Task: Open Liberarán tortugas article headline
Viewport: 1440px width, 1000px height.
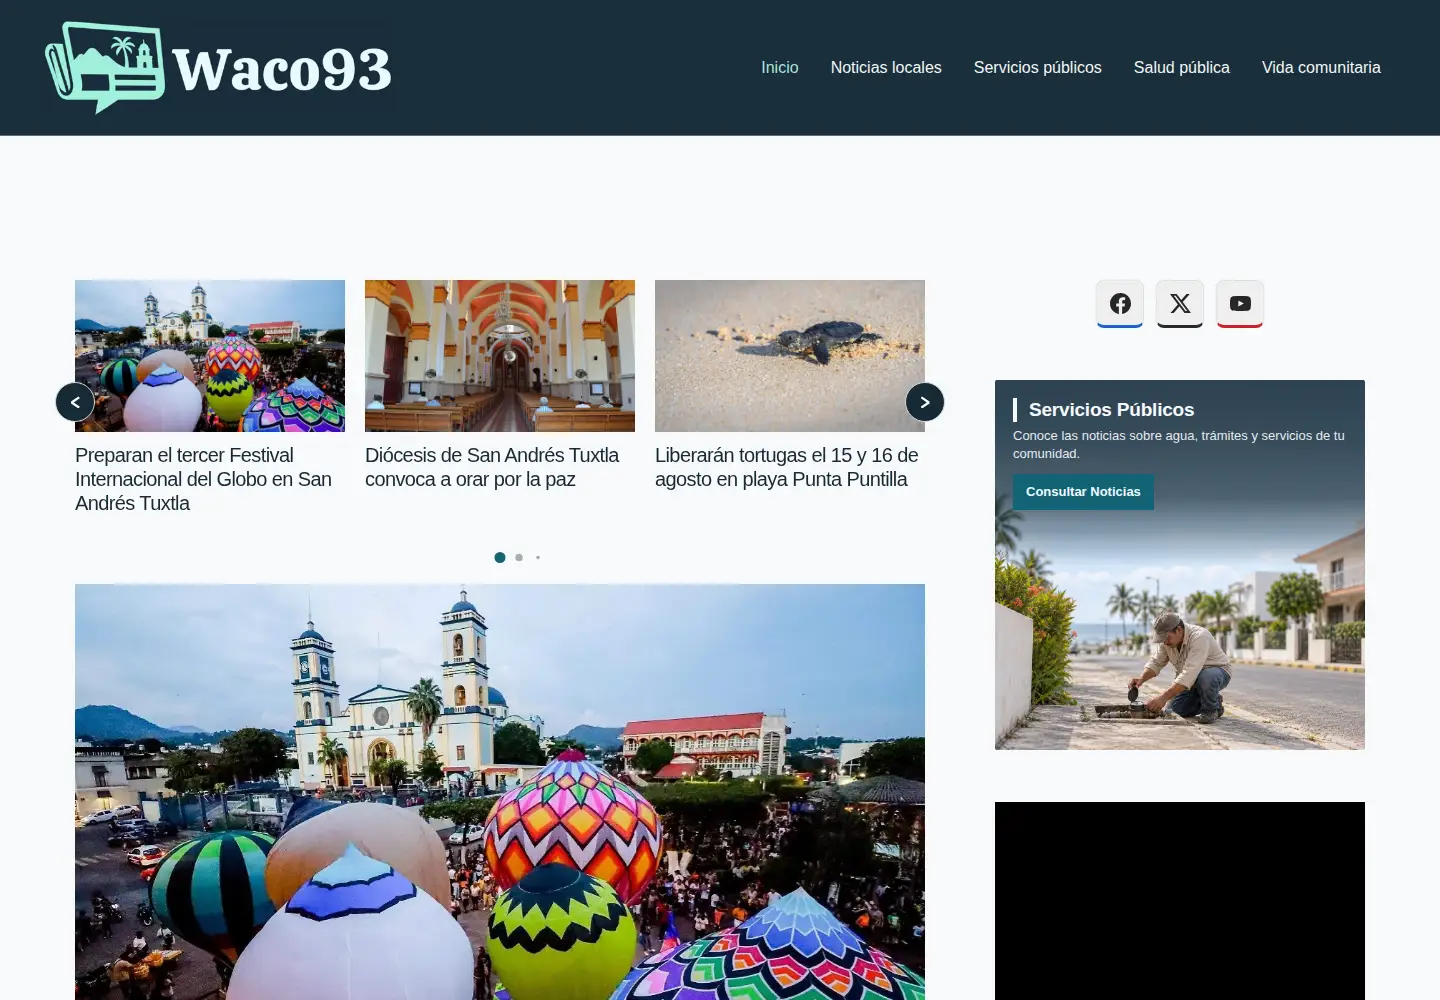Action: point(787,467)
